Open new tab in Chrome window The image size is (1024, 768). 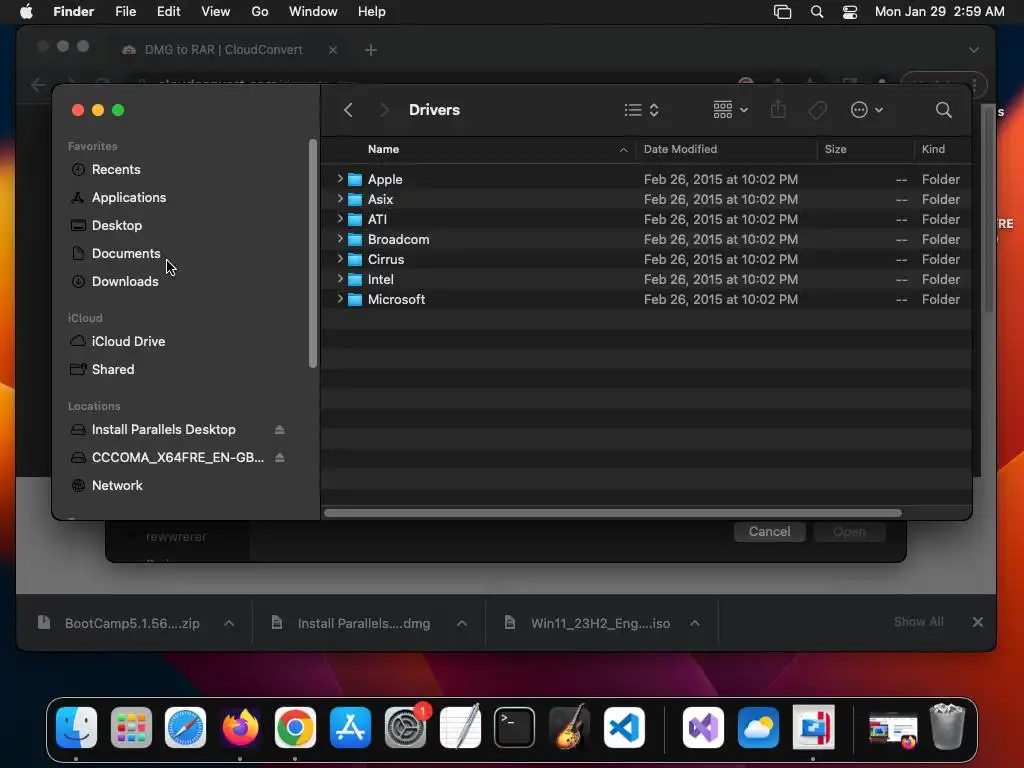pyautogui.click(x=371, y=50)
